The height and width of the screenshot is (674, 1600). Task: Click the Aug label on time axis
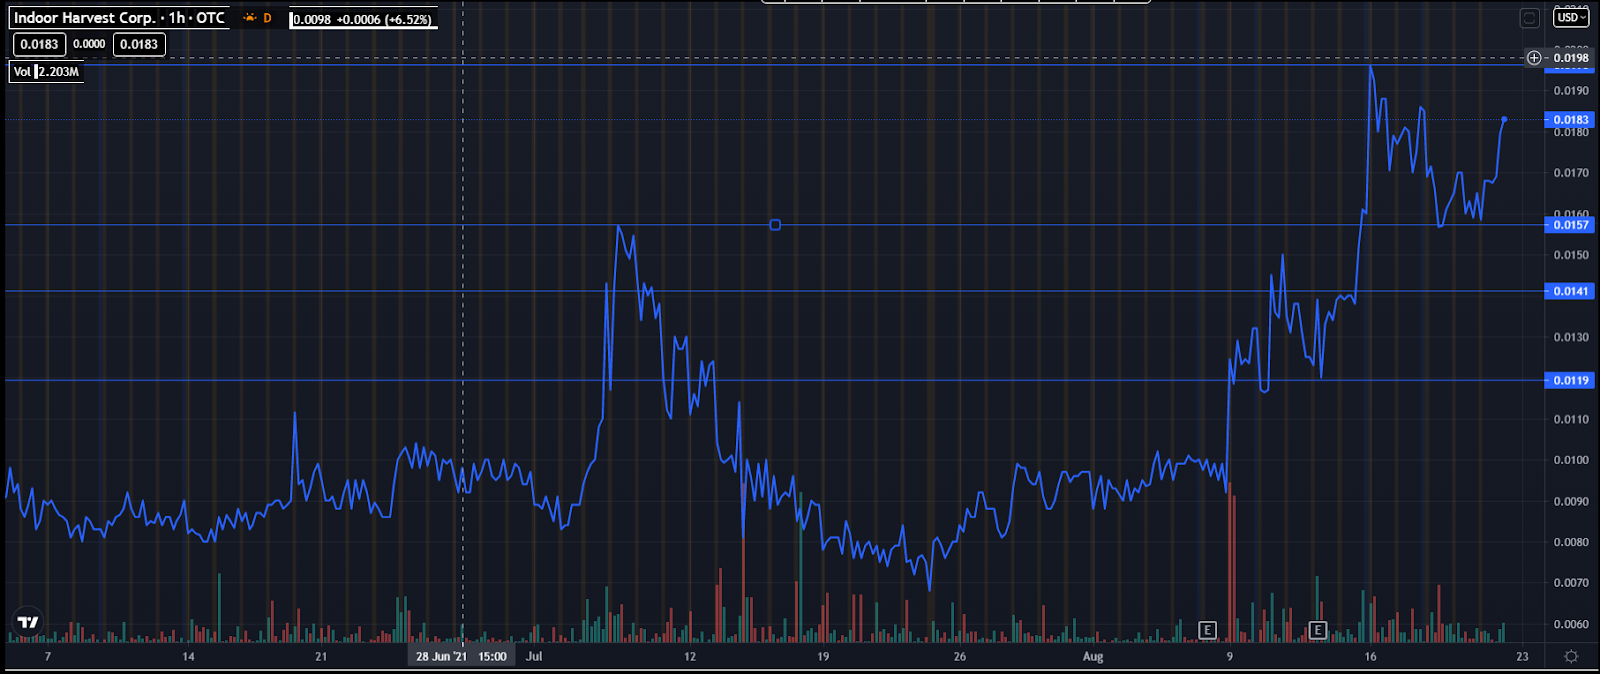tap(1093, 657)
